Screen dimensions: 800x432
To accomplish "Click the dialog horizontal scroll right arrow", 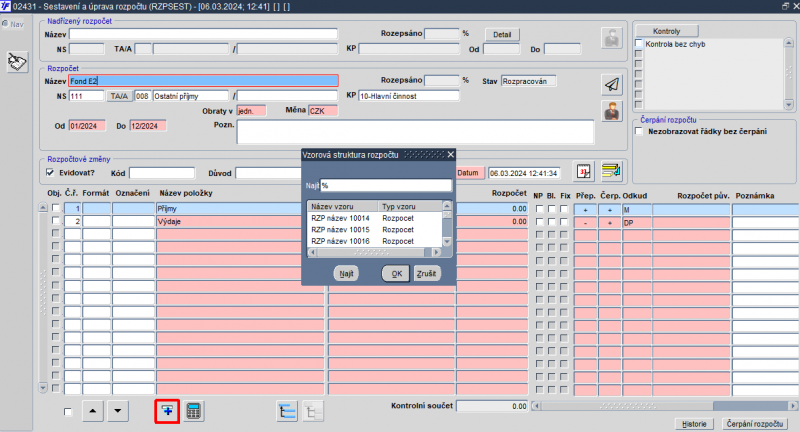I will (x=436, y=252).
